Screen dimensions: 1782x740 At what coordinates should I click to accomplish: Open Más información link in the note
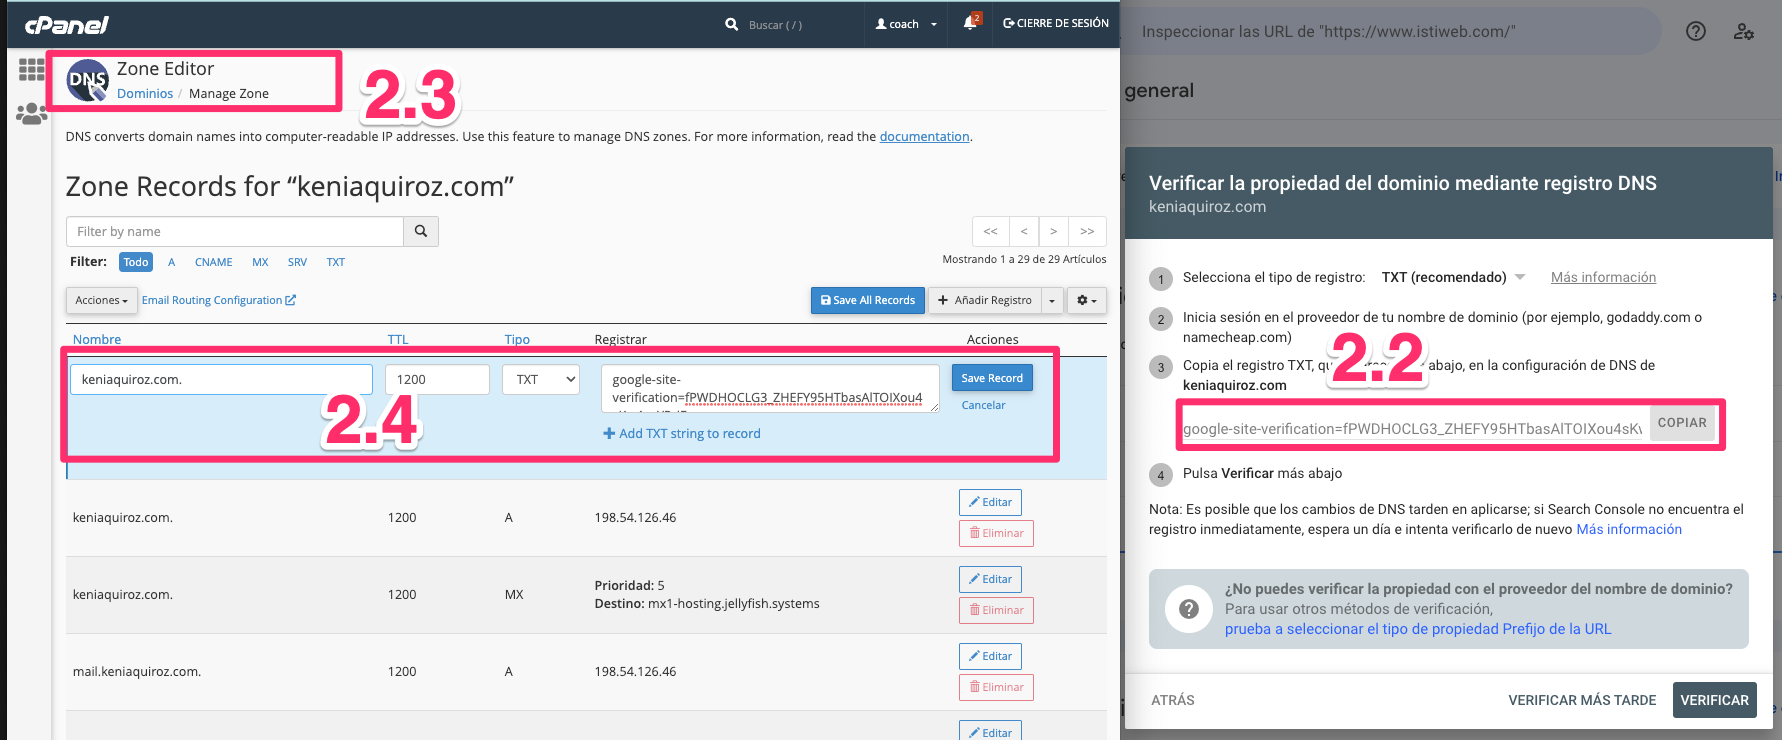tap(1629, 529)
